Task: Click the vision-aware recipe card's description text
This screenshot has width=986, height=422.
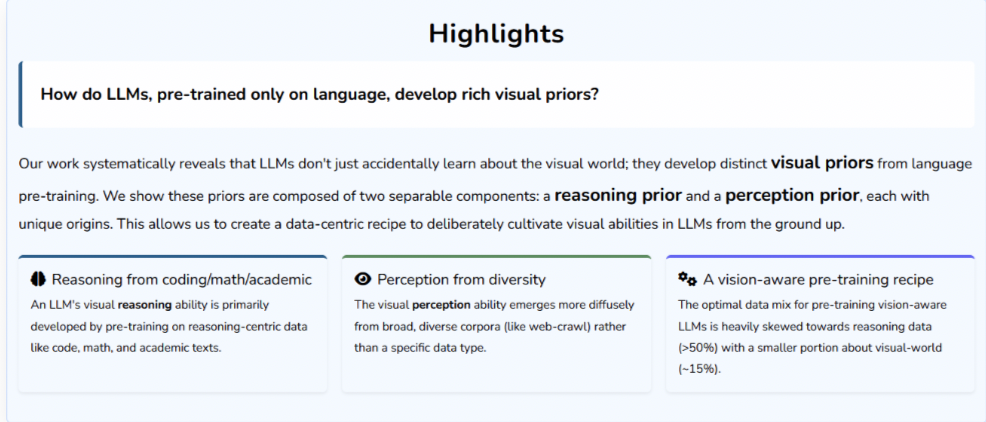Action: [813, 337]
